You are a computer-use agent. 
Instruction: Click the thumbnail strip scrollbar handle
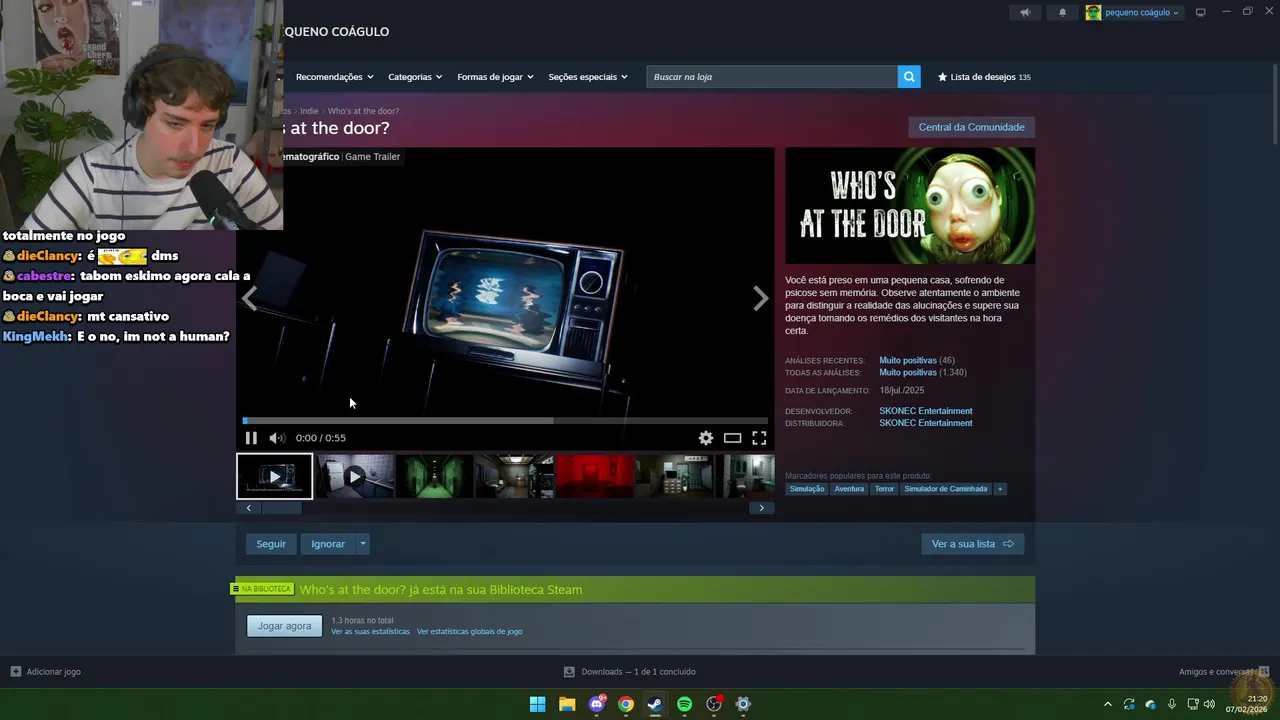click(x=281, y=508)
